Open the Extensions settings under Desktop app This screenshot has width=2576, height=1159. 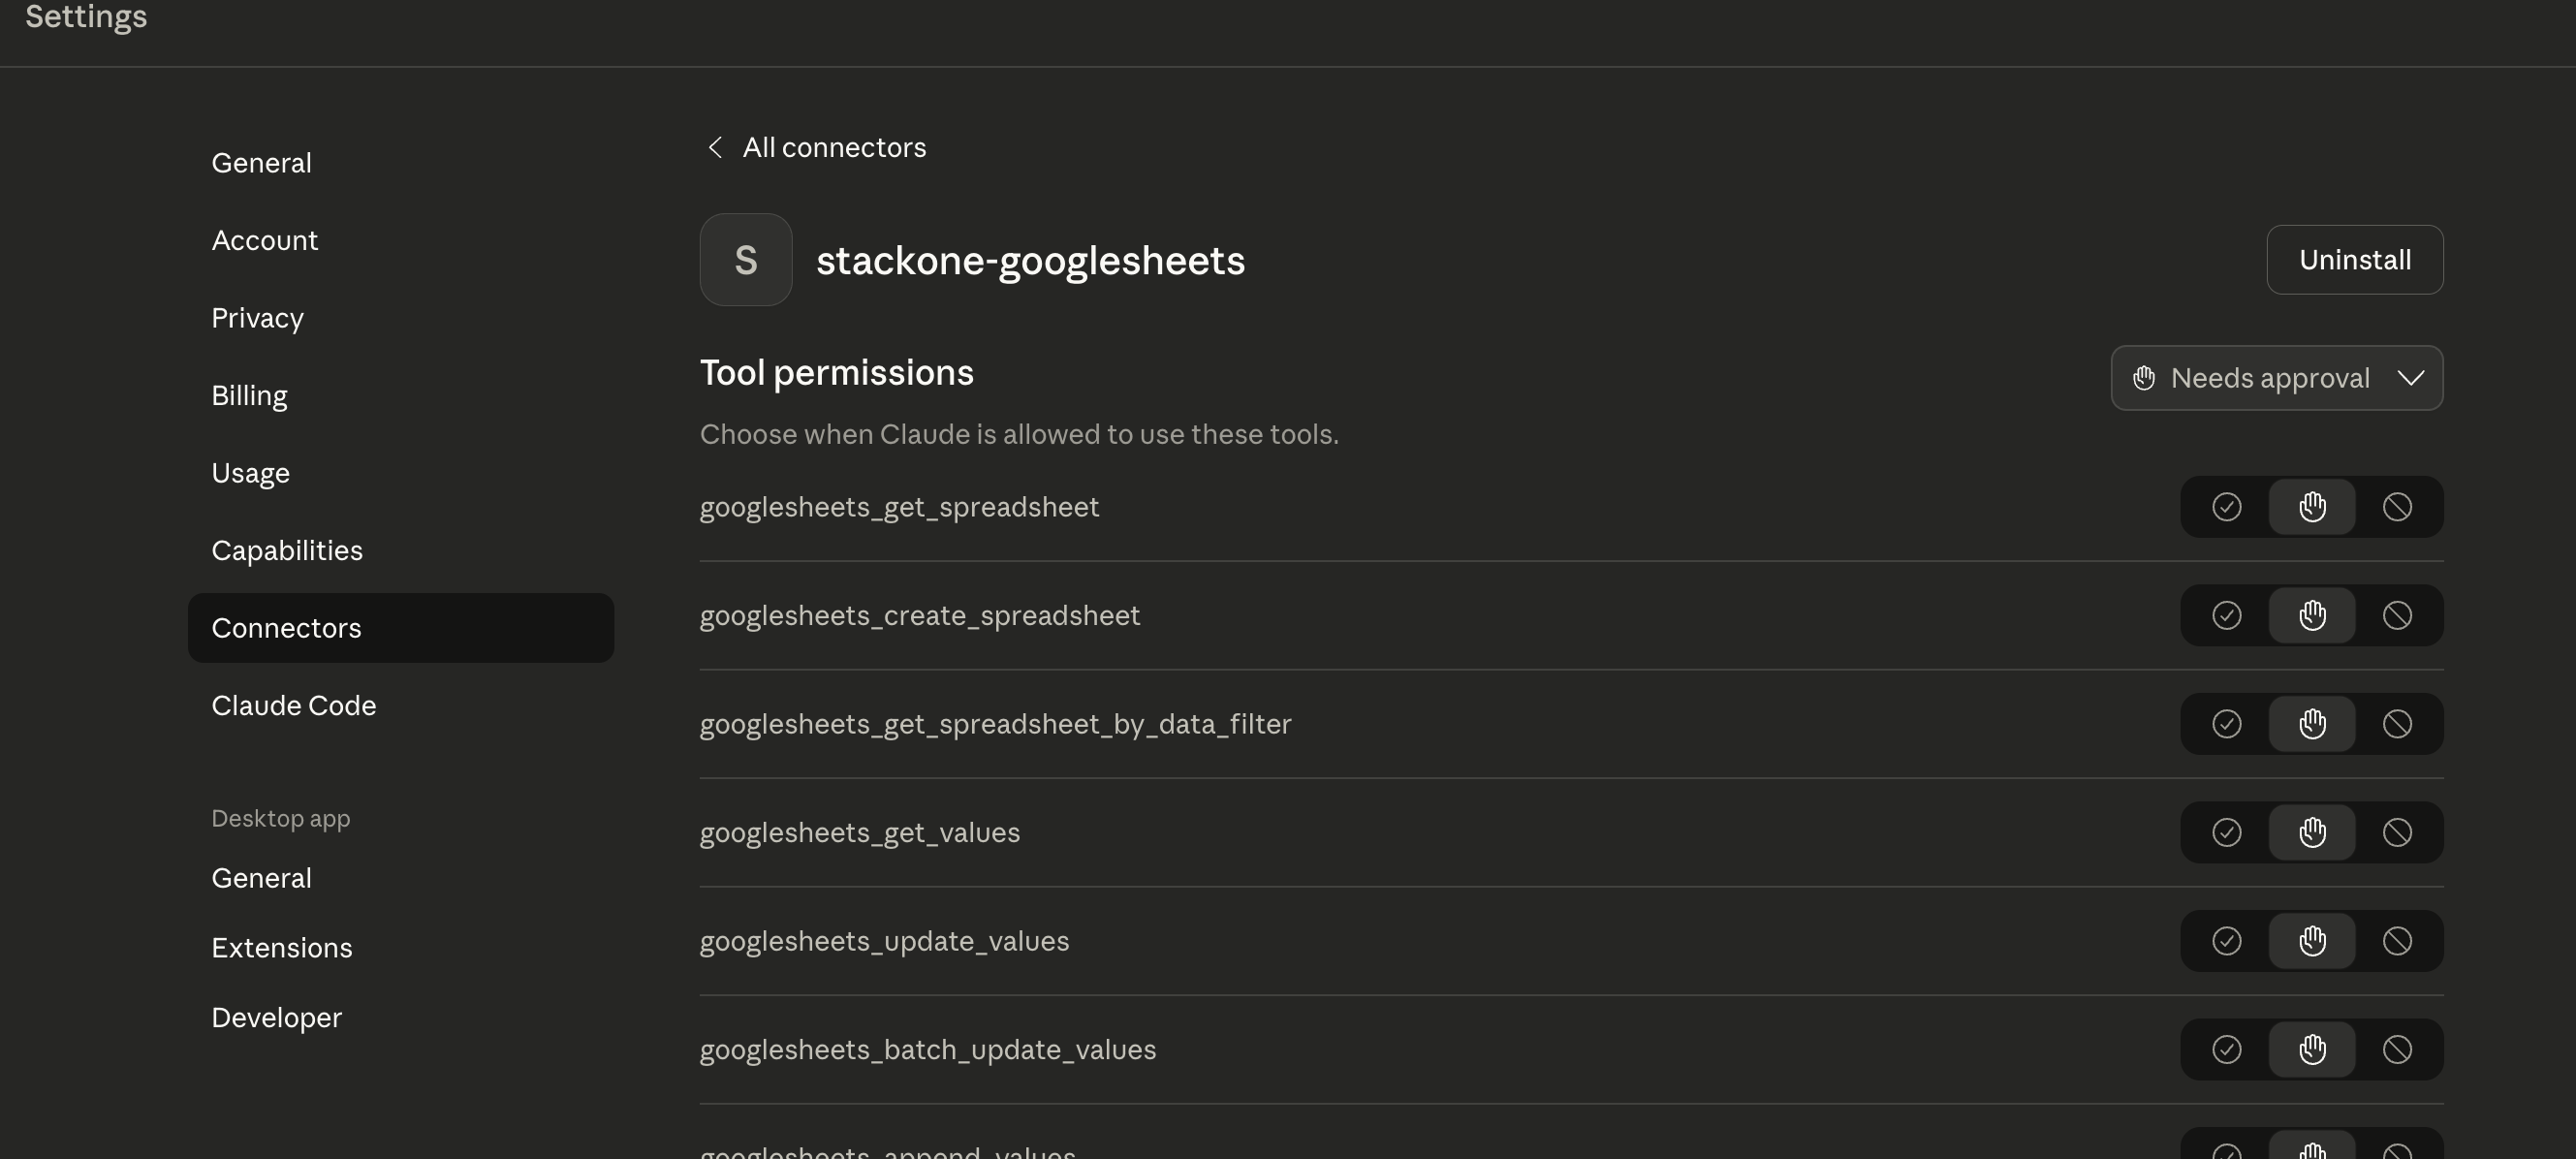tap(281, 948)
